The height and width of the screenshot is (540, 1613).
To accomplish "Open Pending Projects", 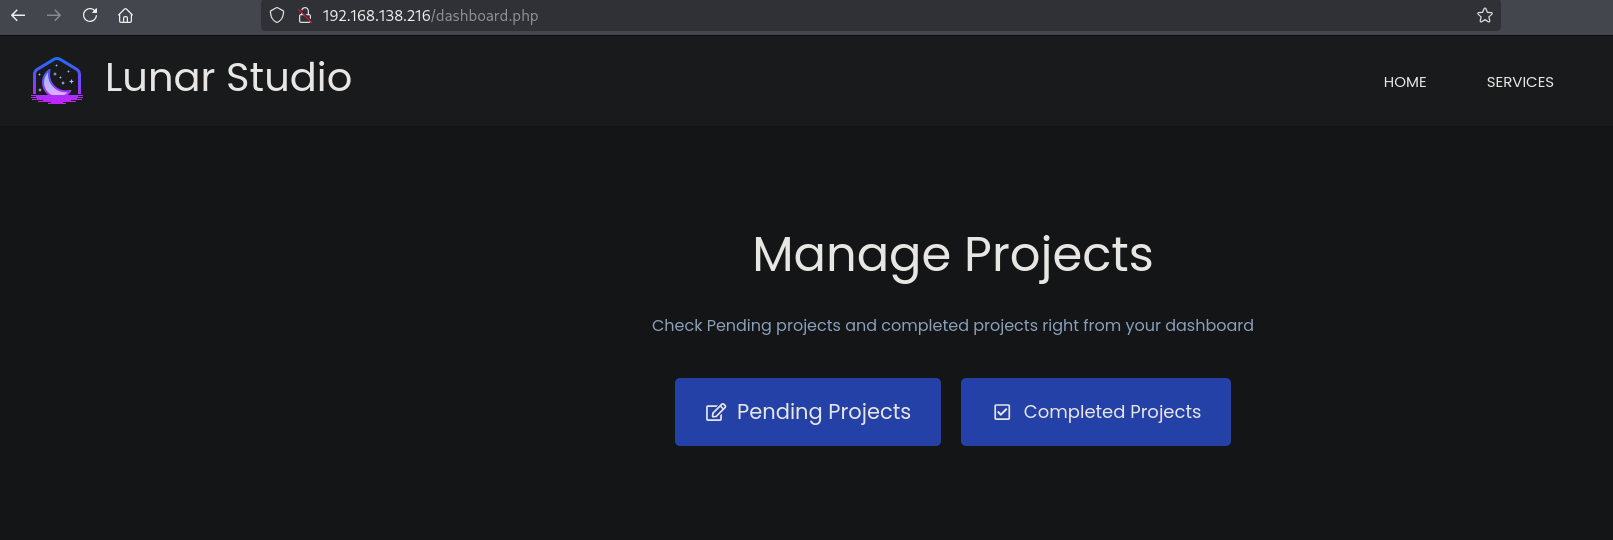I will click(823, 412).
